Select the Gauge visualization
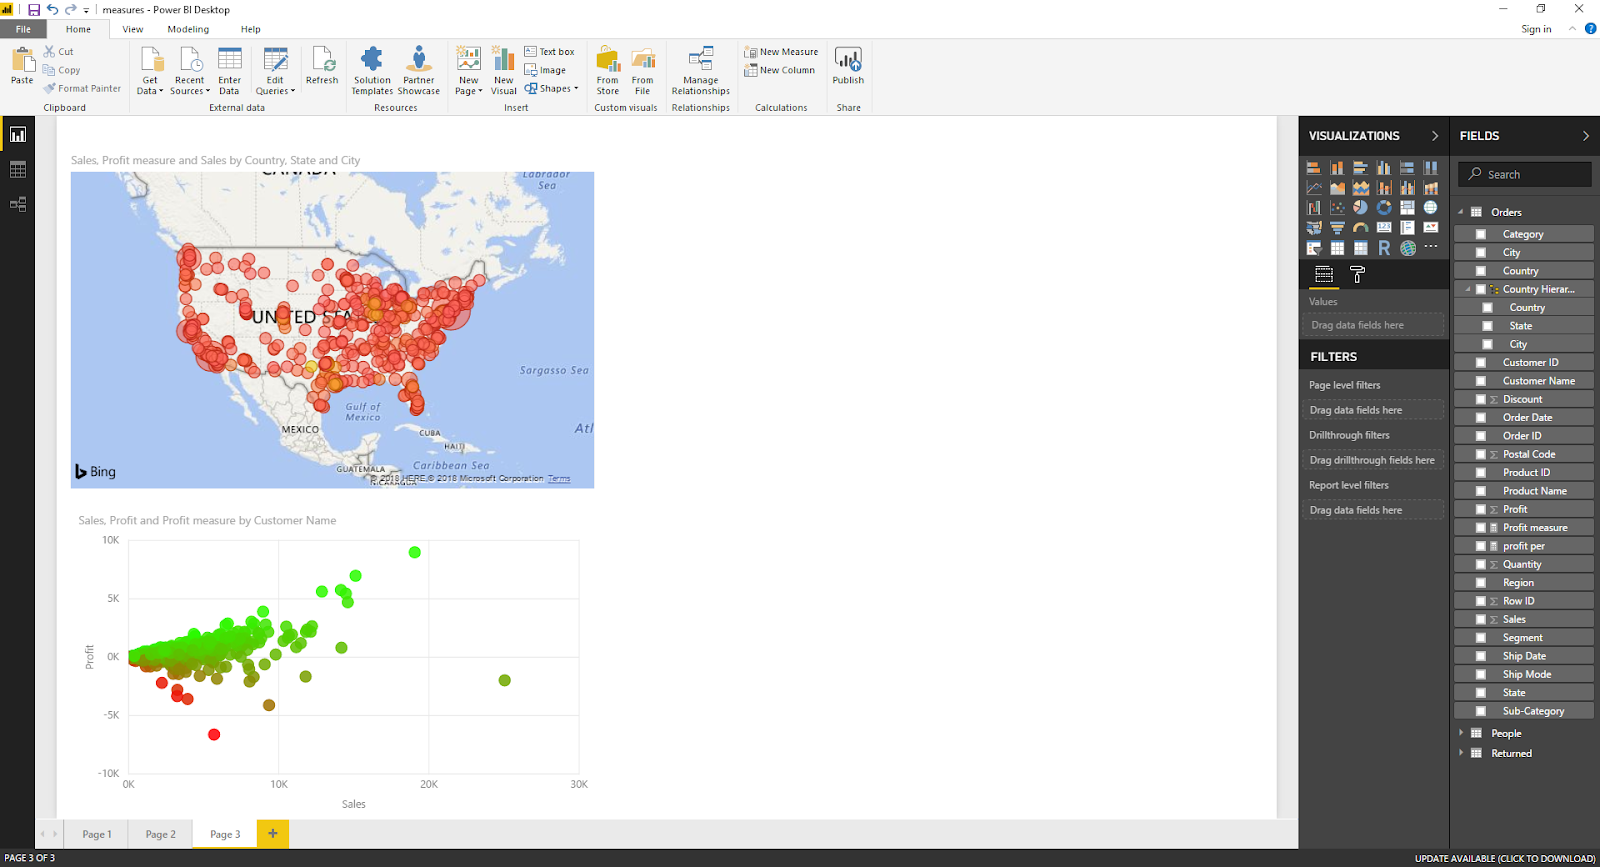Viewport: 1600px width, 867px height. pos(1361,228)
